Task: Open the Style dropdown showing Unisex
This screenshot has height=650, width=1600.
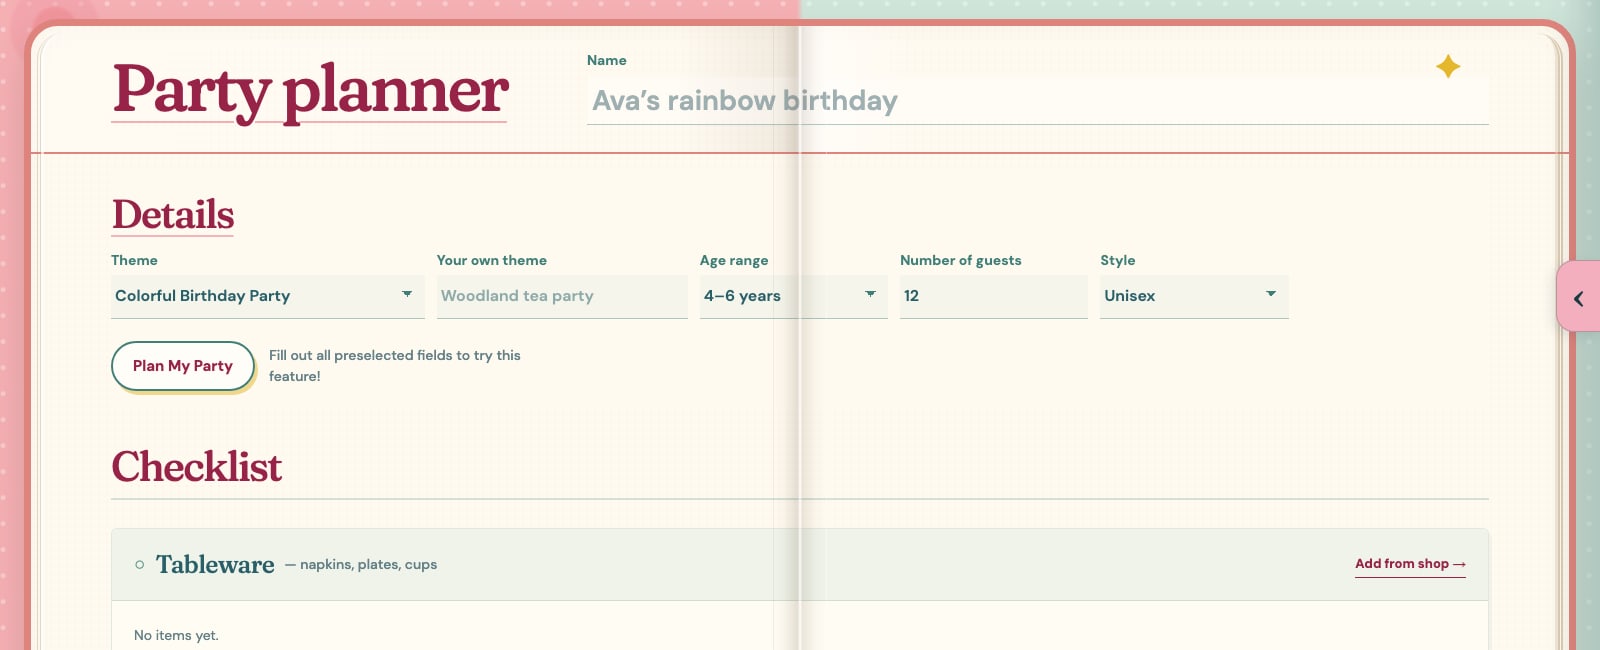Action: [x=1194, y=296]
